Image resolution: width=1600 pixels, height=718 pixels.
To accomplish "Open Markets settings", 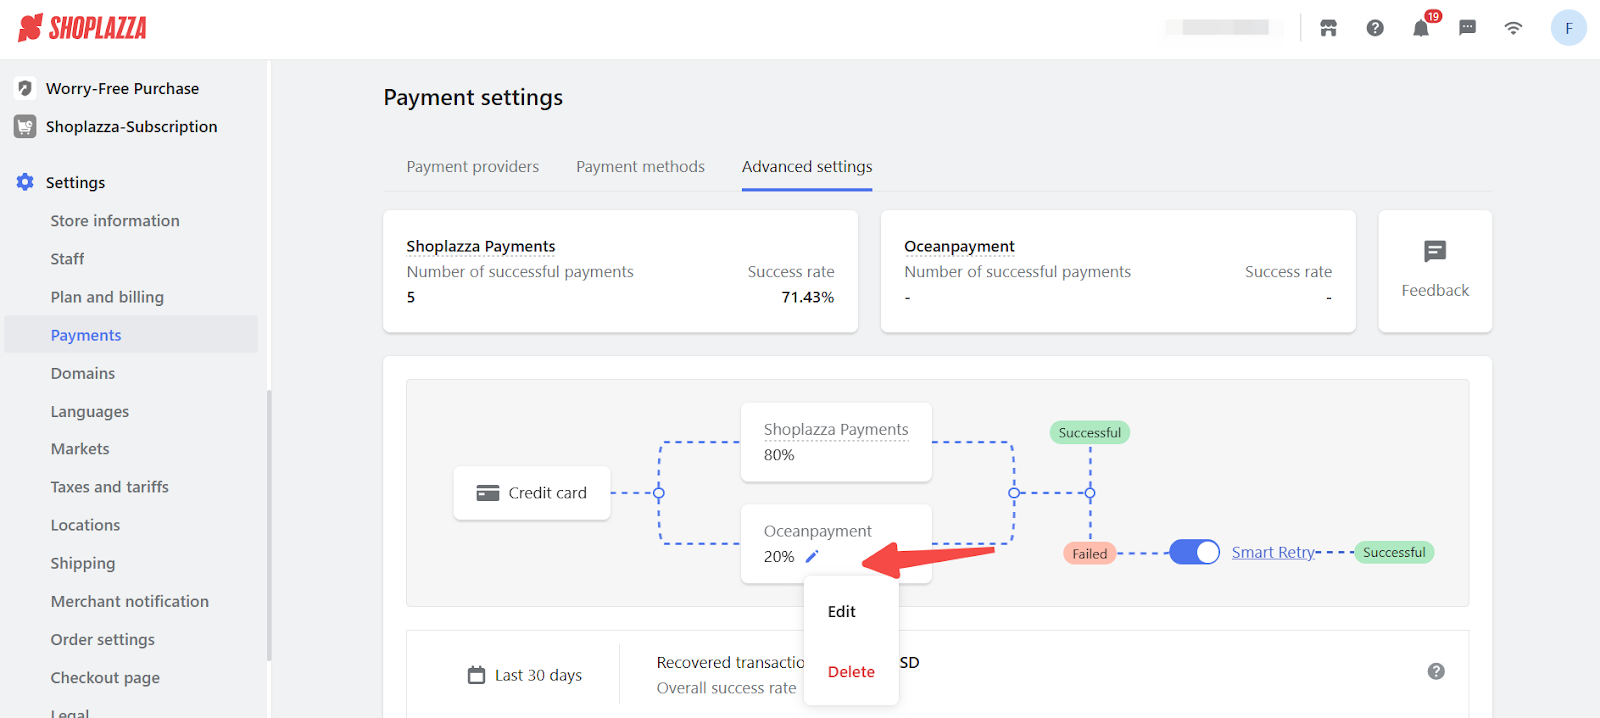I will click(80, 449).
